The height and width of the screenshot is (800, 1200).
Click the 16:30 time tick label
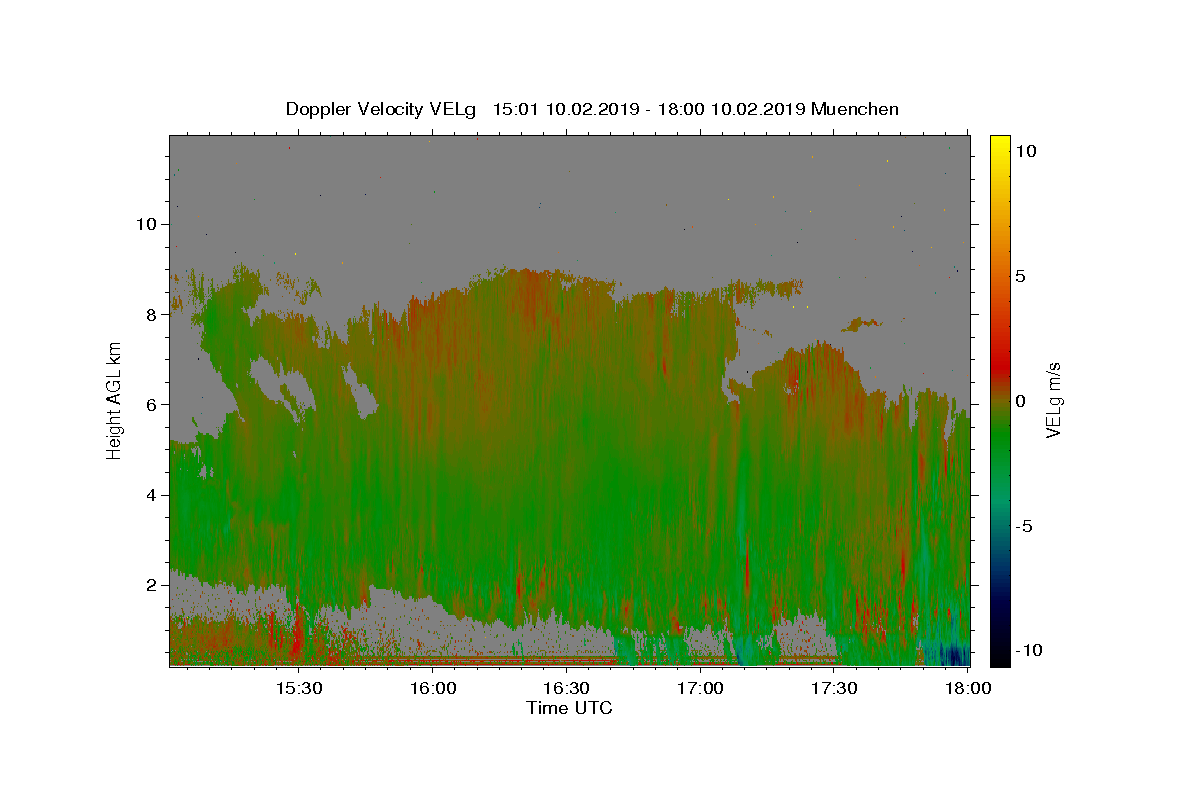pos(567,688)
